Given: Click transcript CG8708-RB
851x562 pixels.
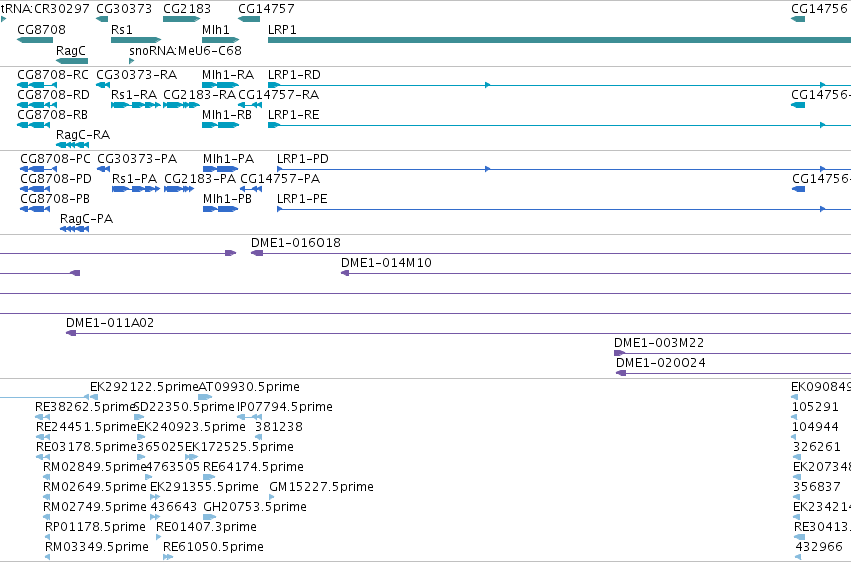Looking at the screenshot, I should click(x=52, y=115).
